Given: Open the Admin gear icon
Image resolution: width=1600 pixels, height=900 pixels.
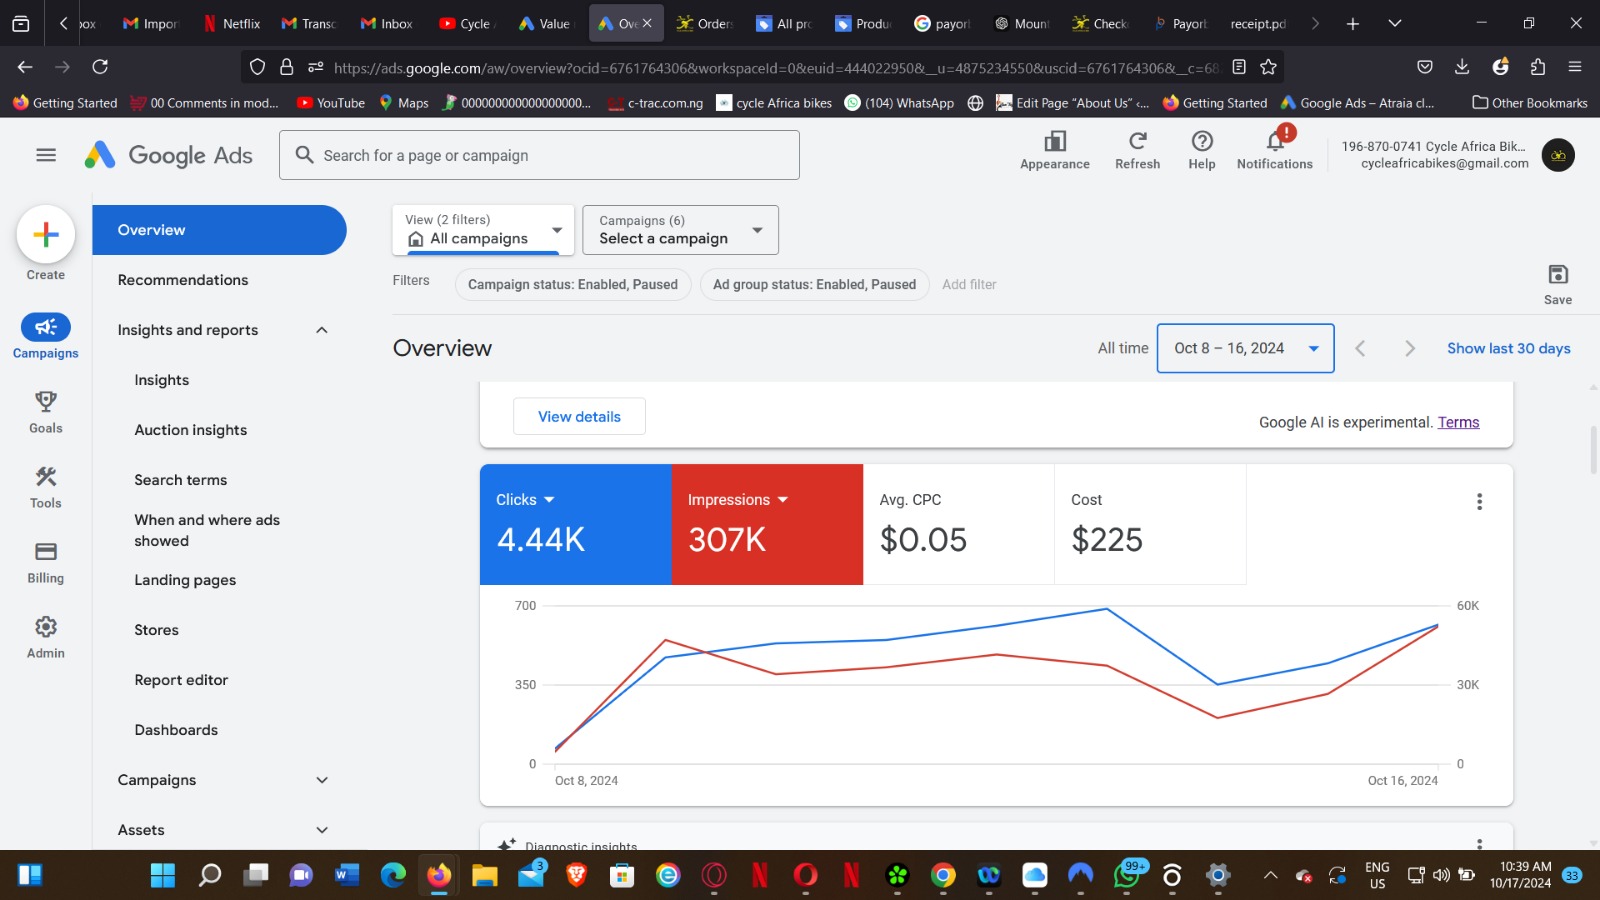Looking at the screenshot, I should (x=46, y=627).
